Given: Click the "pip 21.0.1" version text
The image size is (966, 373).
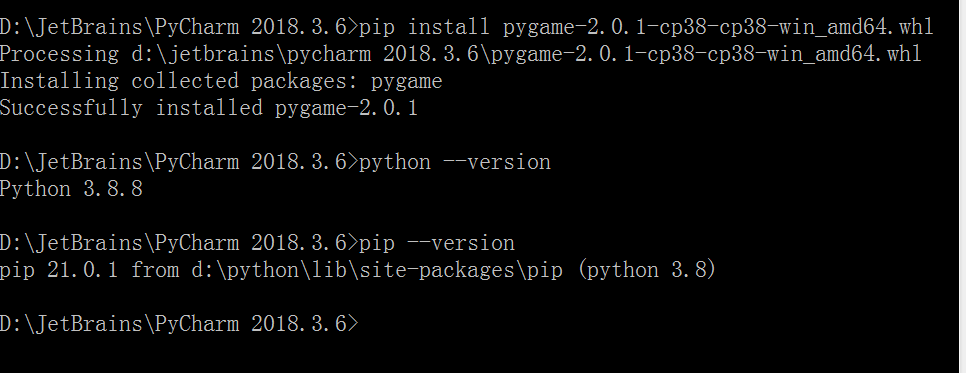Looking at the screenshot, I should (59, 270).
